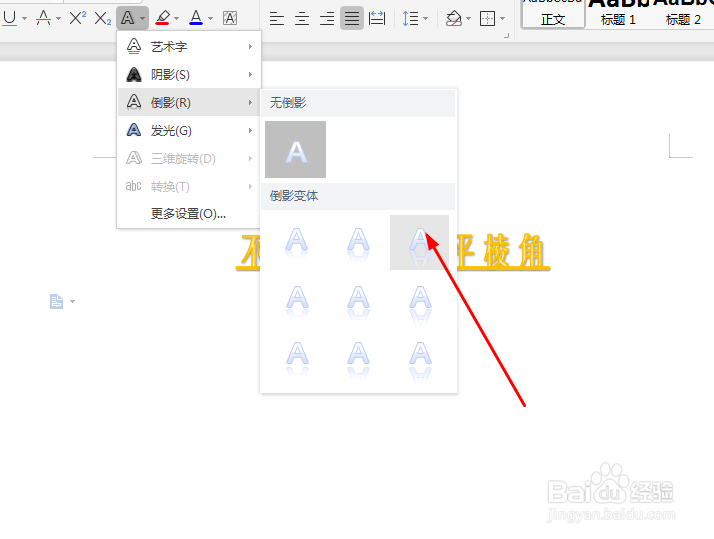Select the 标题 2 style

pos(683,14)
